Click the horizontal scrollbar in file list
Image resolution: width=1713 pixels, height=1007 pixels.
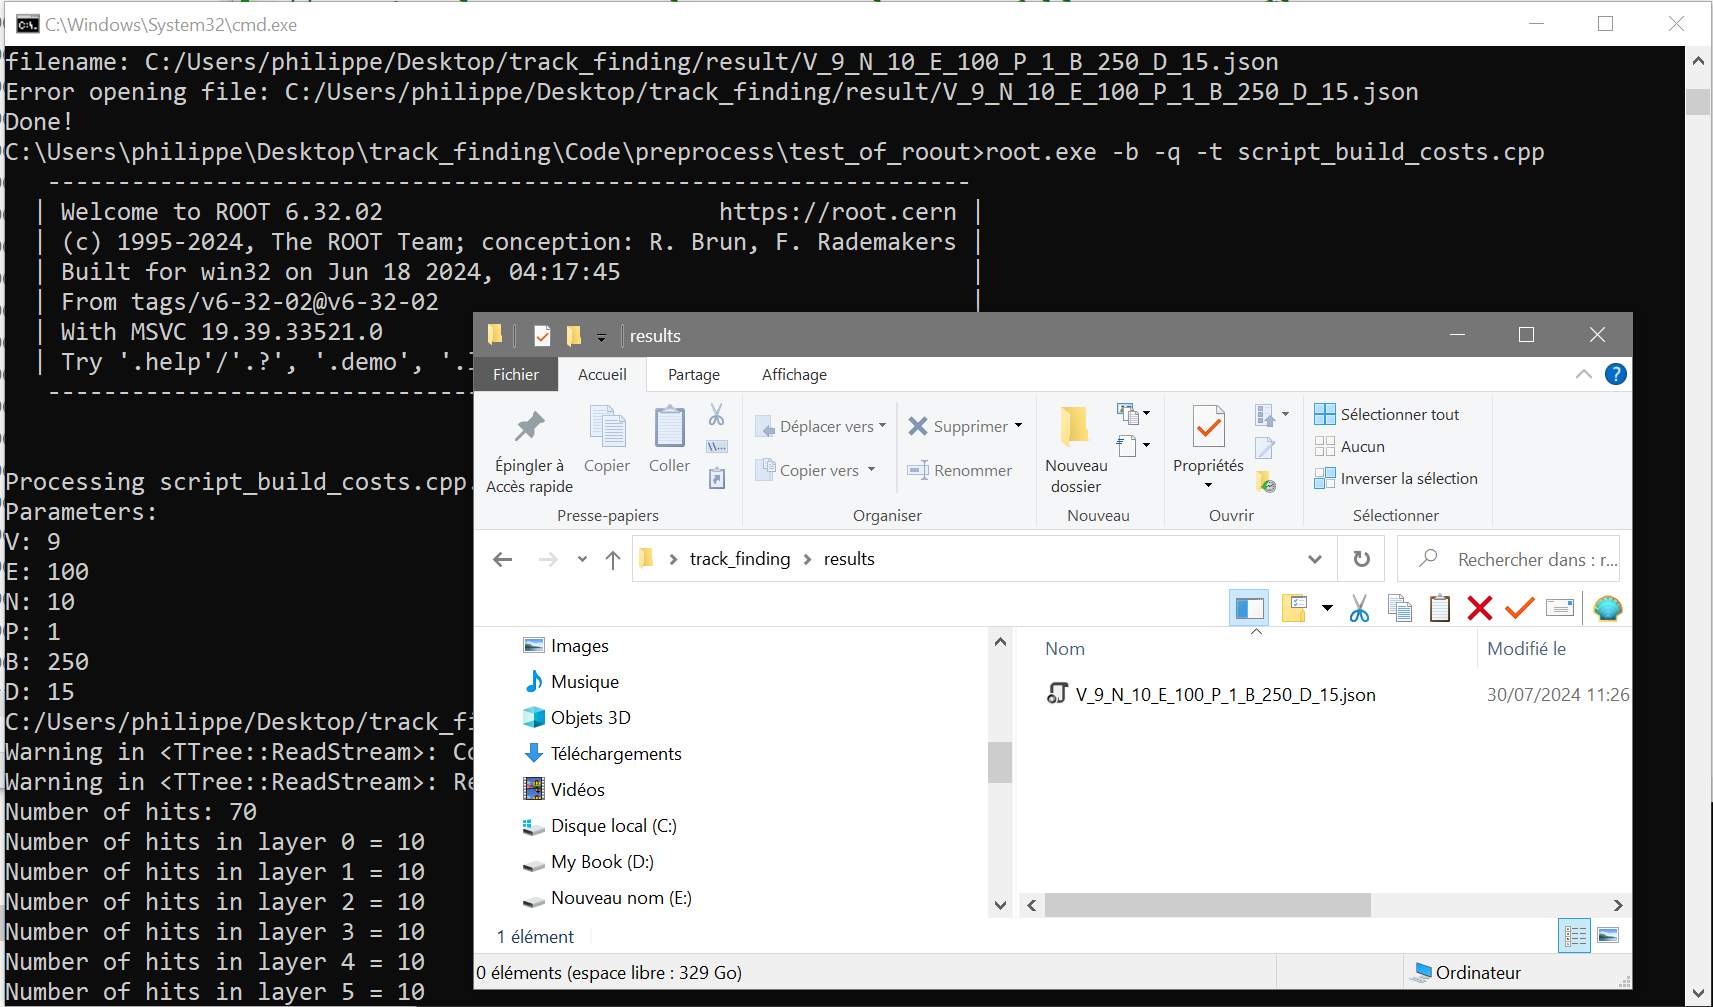[x=1207, y=905]
